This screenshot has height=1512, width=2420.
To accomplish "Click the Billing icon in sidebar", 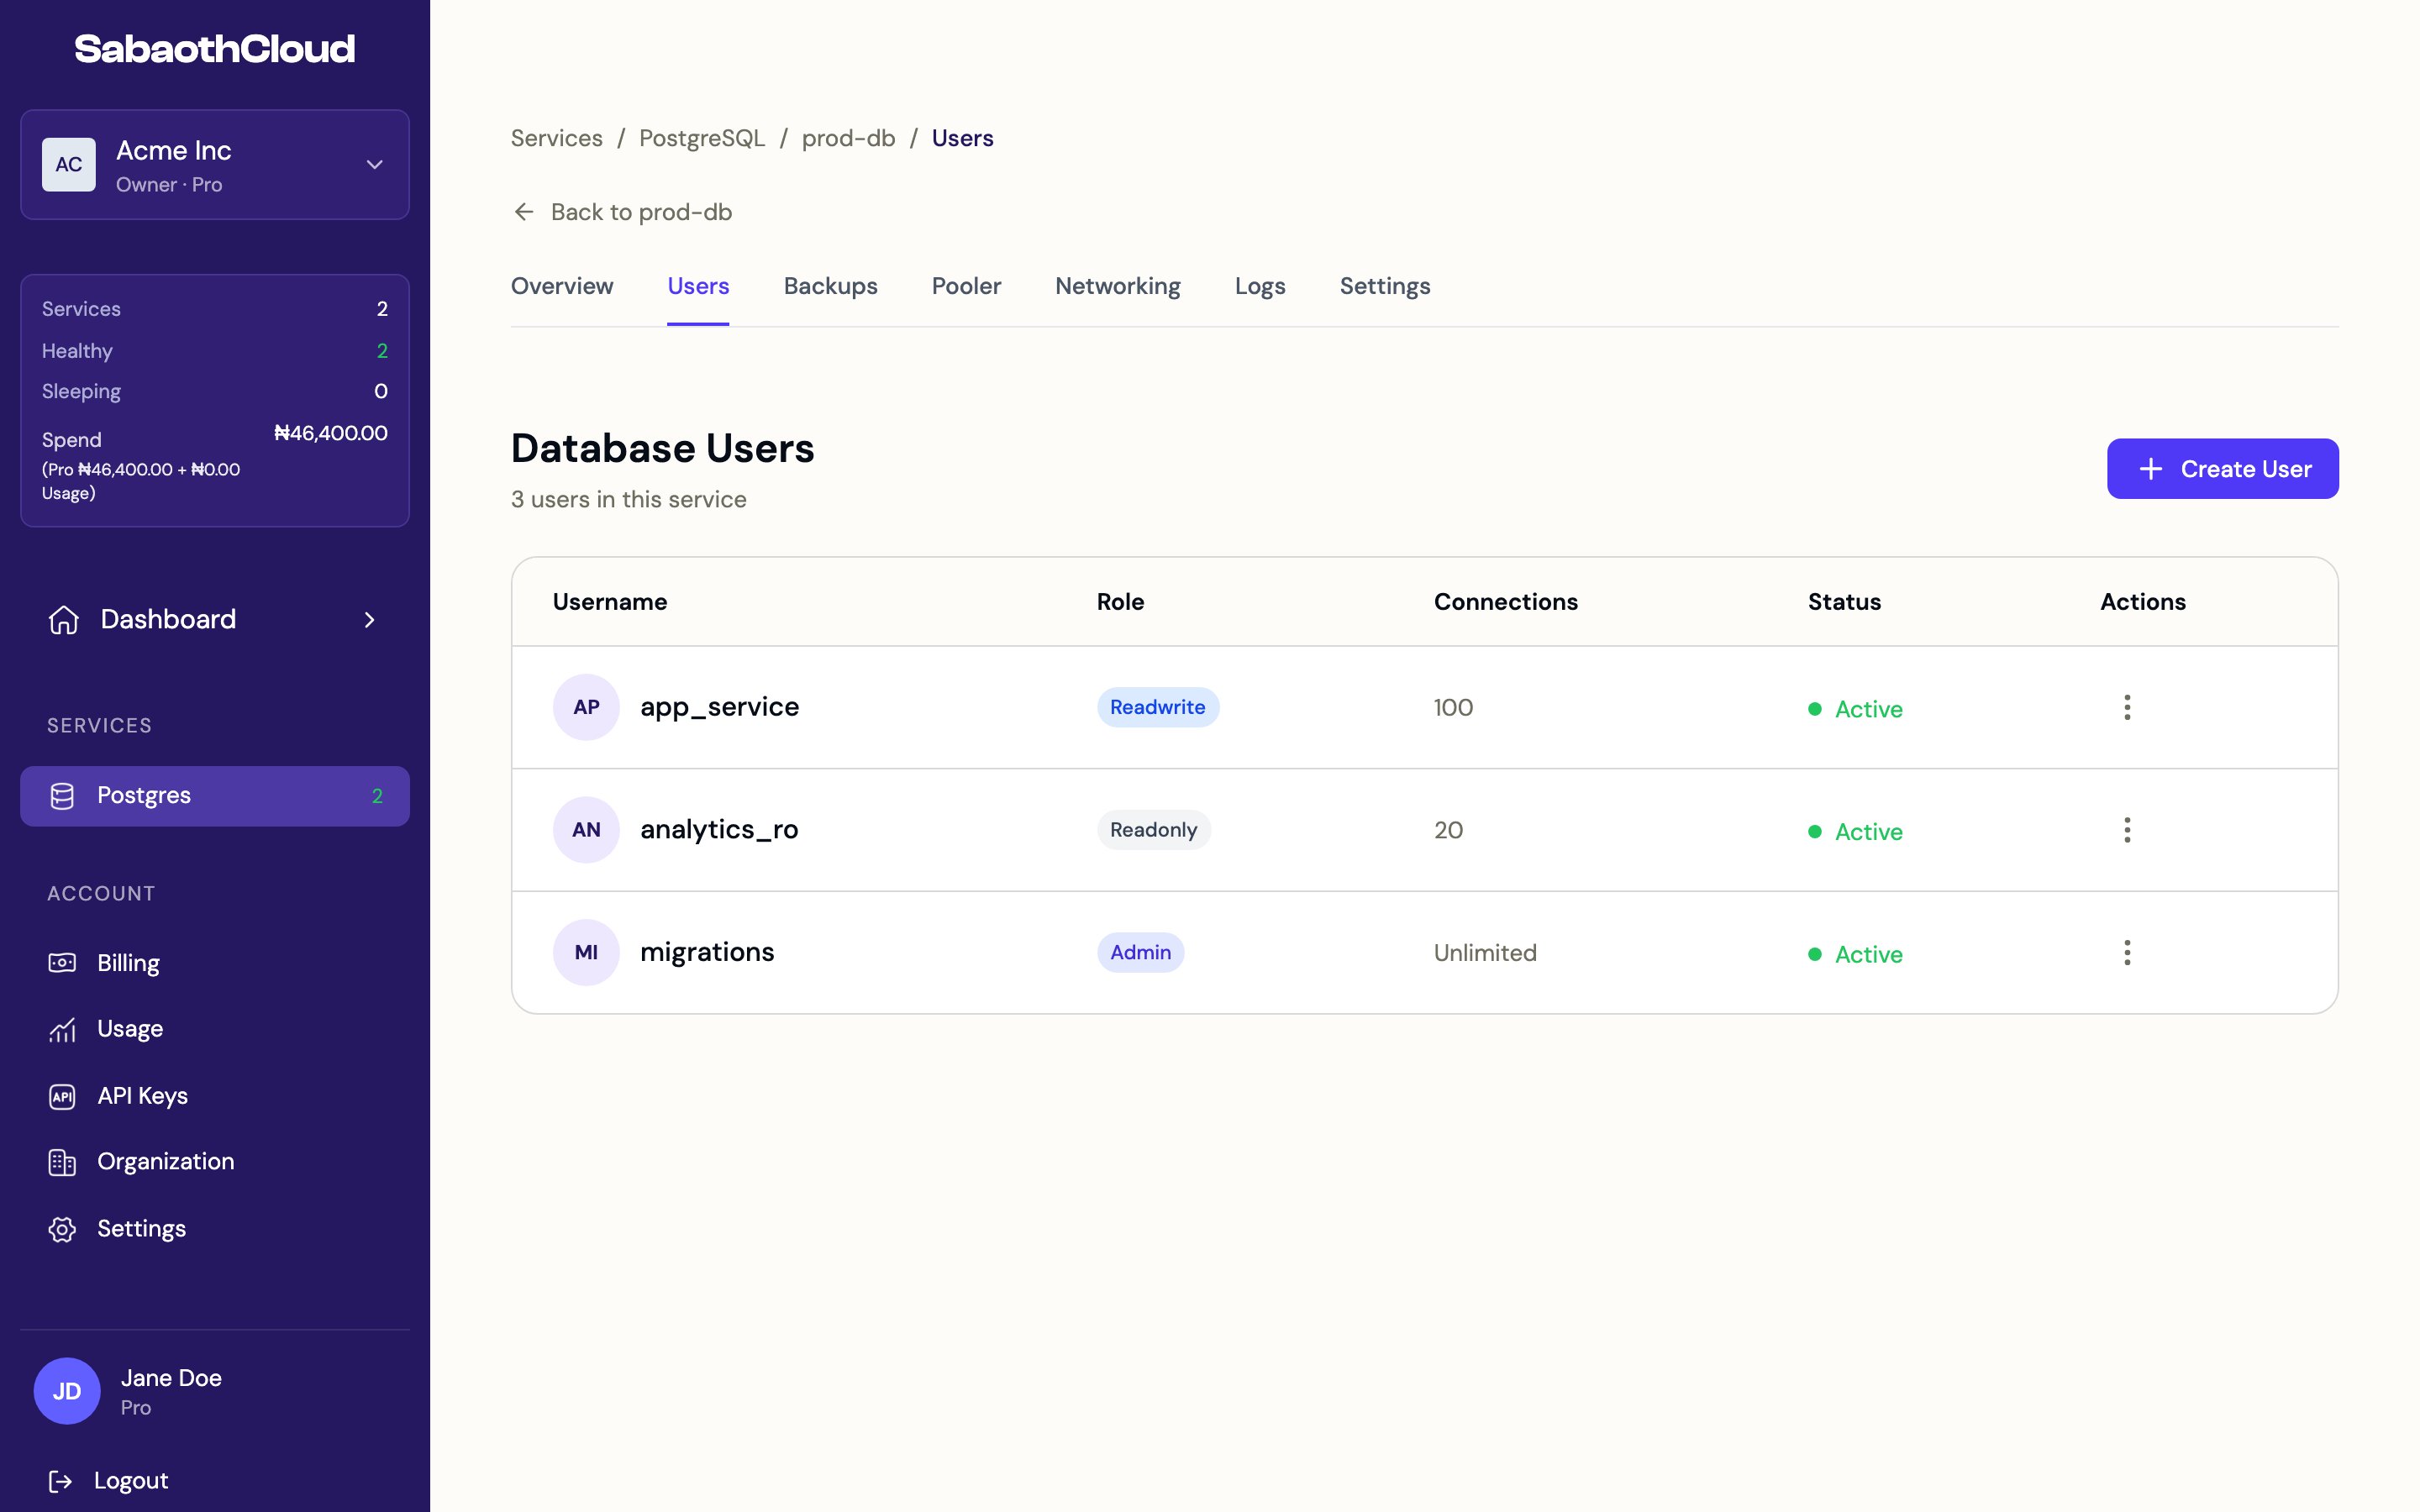I will coord(62,963).
